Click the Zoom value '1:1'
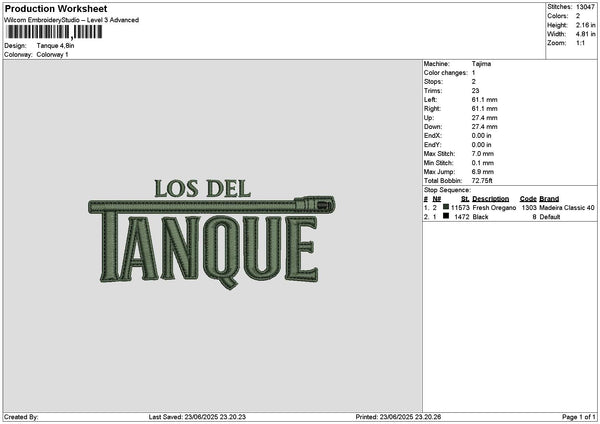The image size is (600, 424). [580, 43]
